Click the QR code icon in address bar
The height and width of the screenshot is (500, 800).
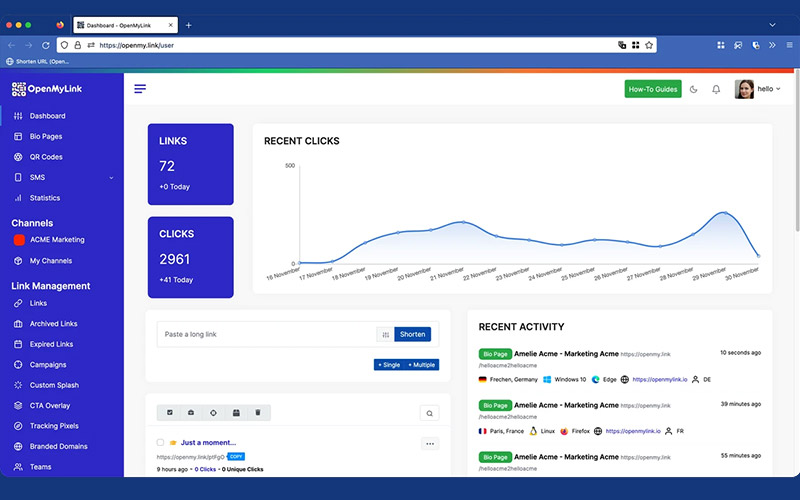(635, 45)
